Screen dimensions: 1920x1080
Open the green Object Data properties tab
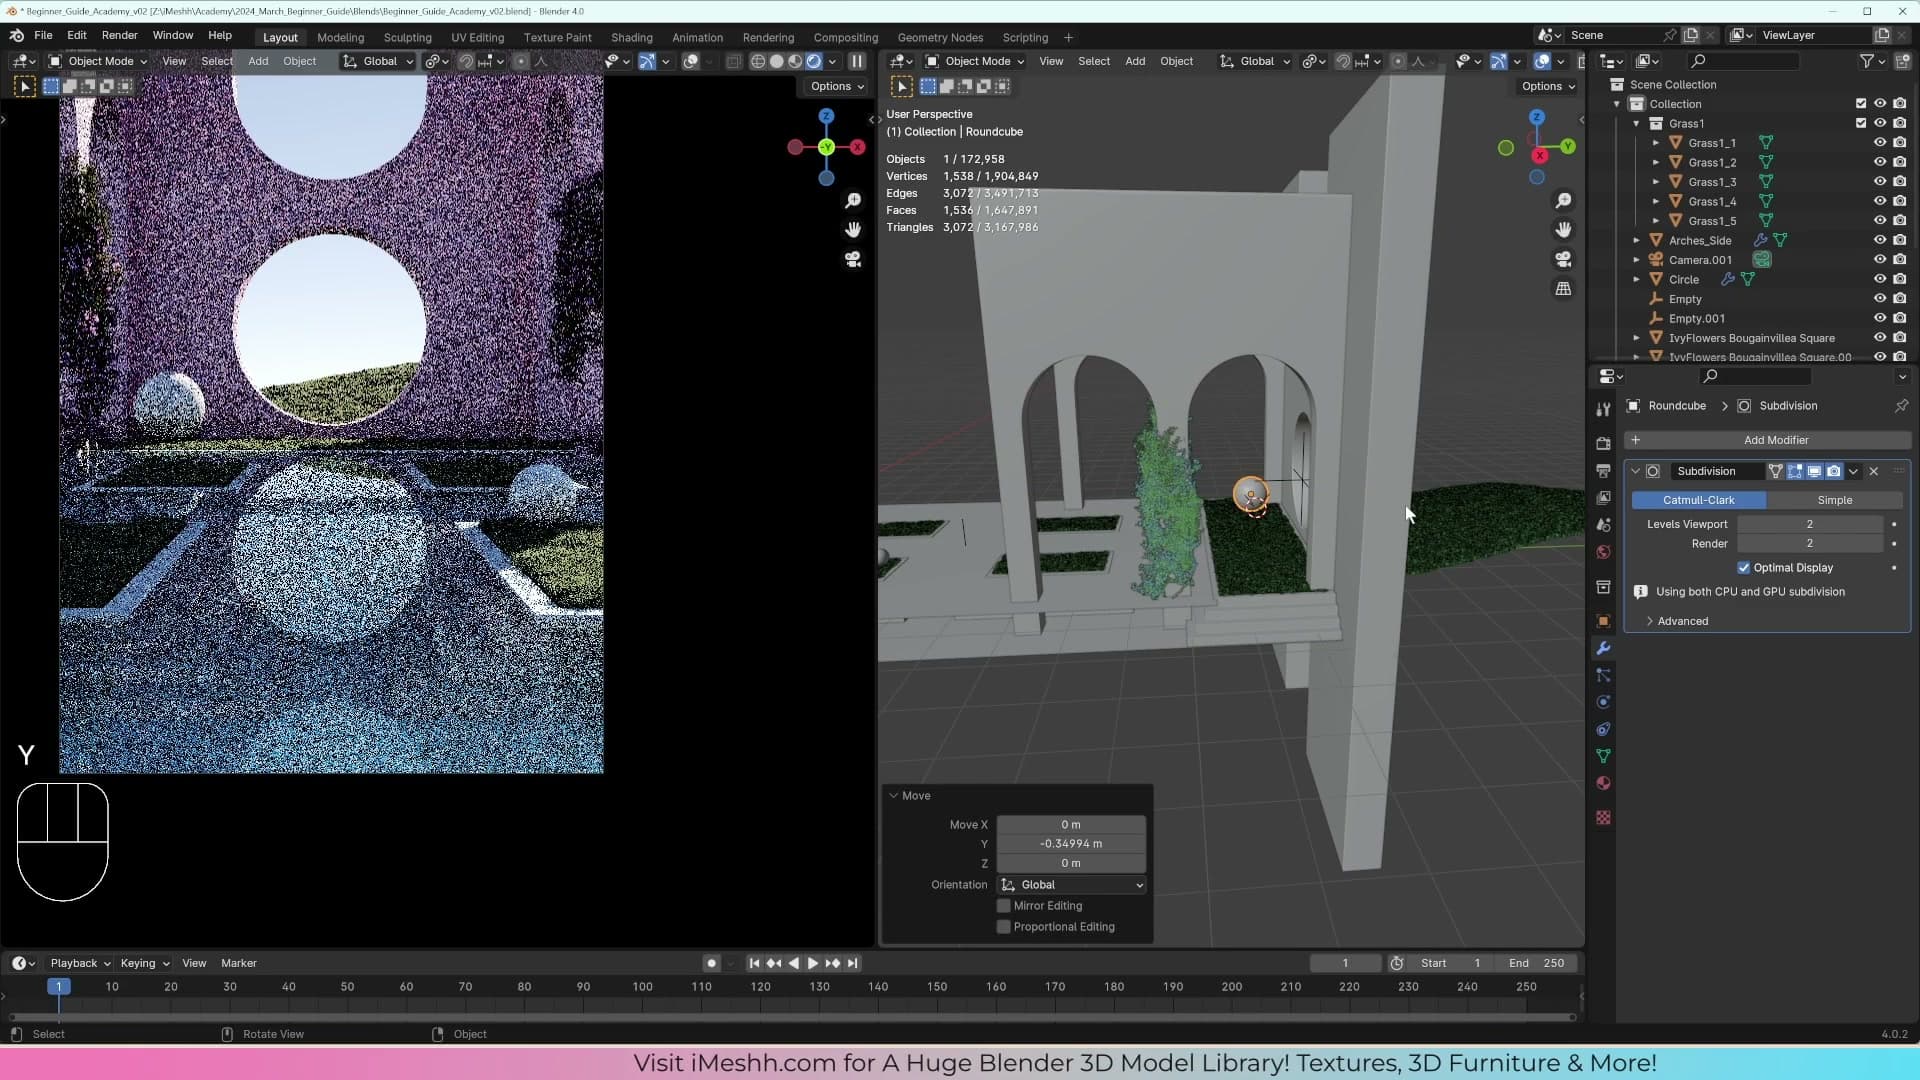tap(1603, 756)
